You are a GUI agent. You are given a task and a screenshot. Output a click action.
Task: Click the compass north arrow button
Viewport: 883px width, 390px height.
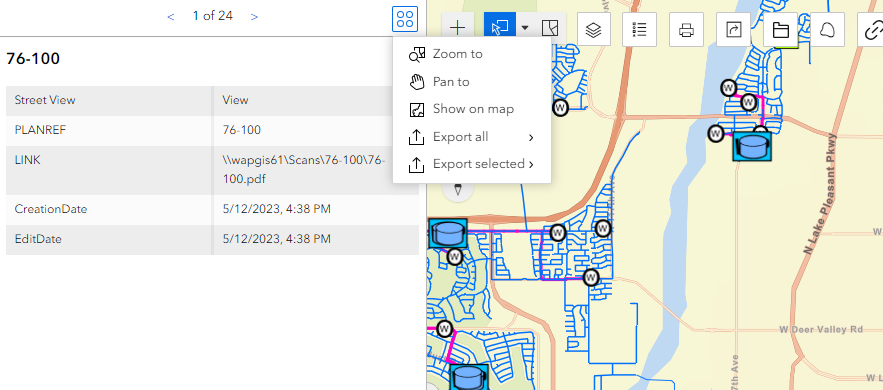(458, 190)
